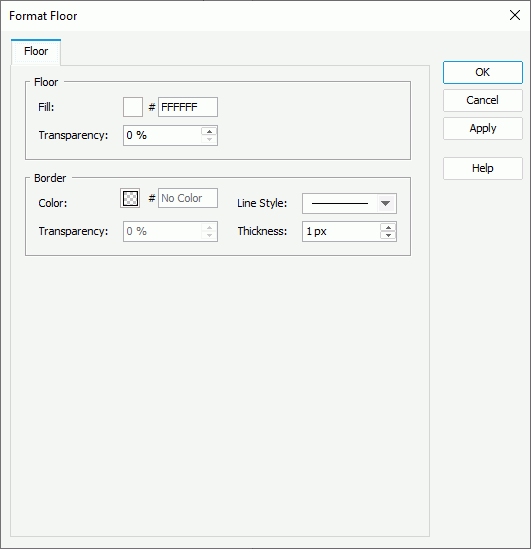
Task: Open the Border no-color swatch
Action: [130, 199]
